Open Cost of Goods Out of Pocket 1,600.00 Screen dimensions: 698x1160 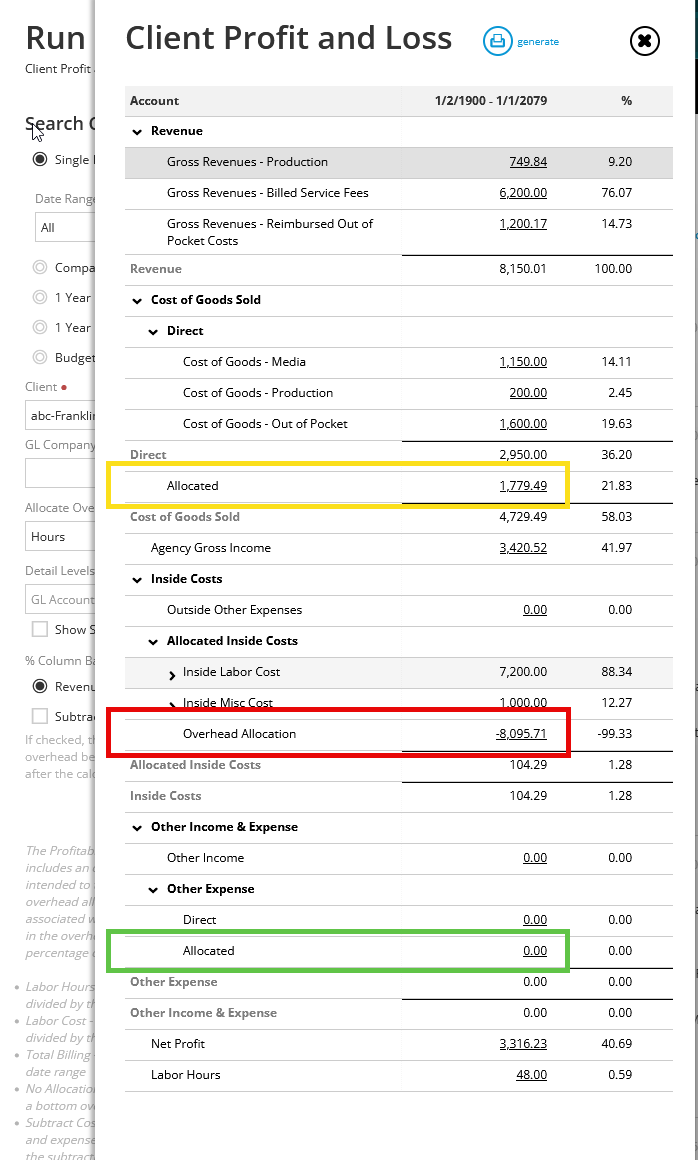tap(523, 424)
